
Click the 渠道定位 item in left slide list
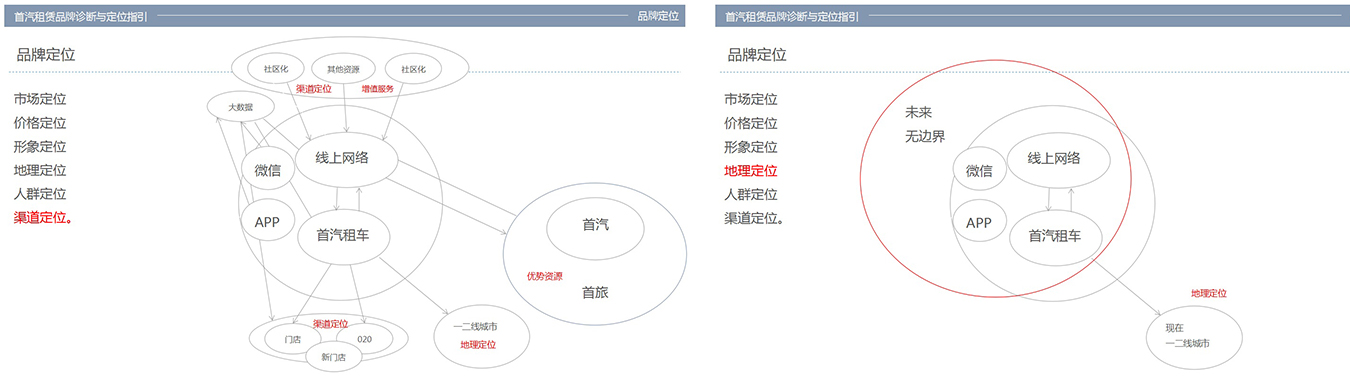pyautogui.click(x=42, y=218)
